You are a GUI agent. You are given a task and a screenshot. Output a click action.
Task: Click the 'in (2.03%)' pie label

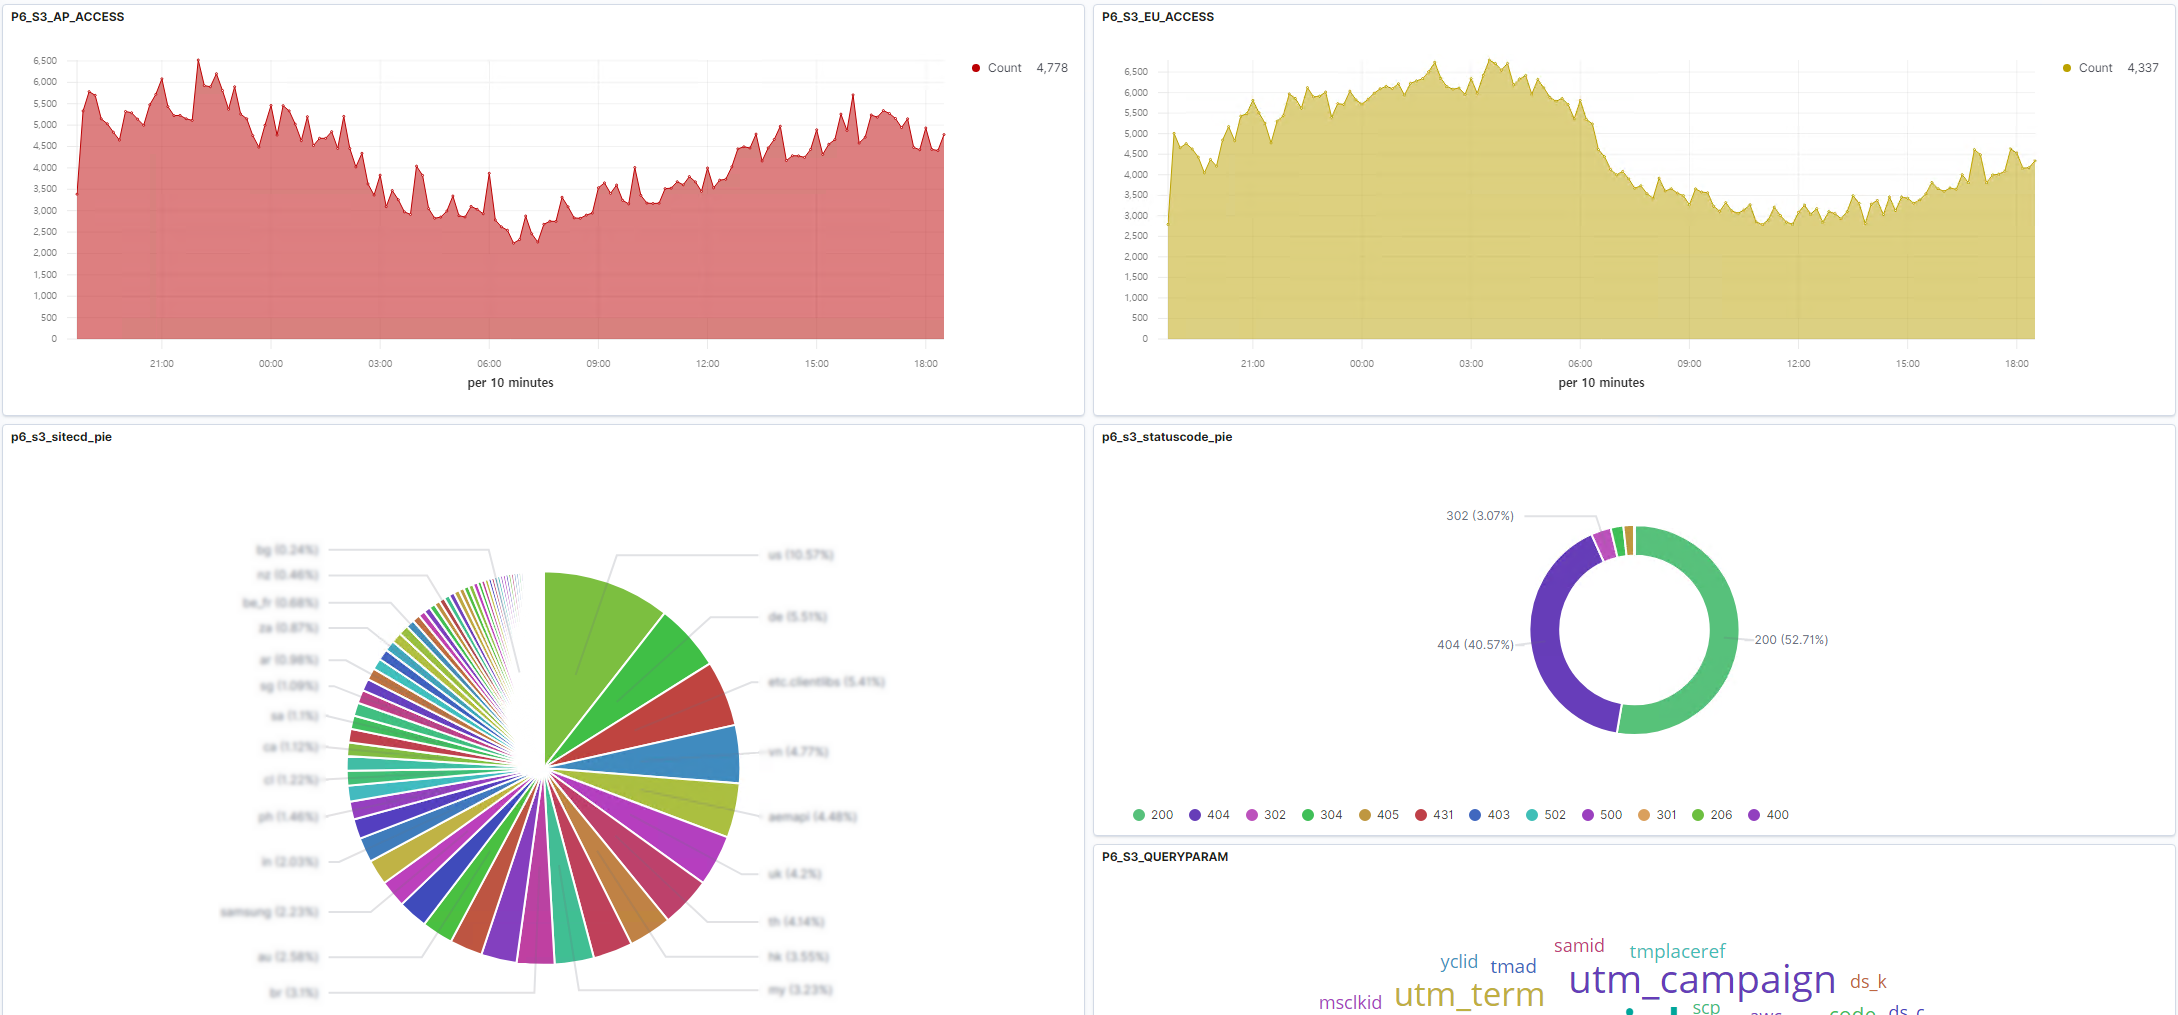(x=290, y=862)
